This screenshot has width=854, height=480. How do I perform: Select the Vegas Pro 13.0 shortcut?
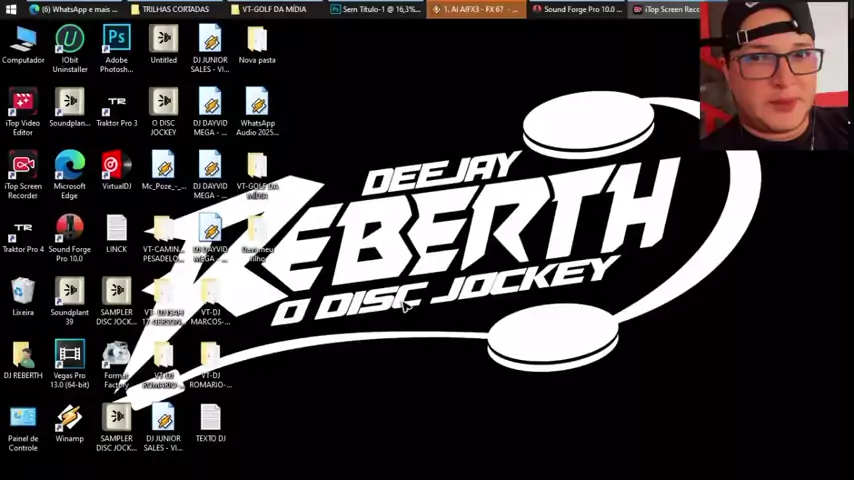pos(69,355)
